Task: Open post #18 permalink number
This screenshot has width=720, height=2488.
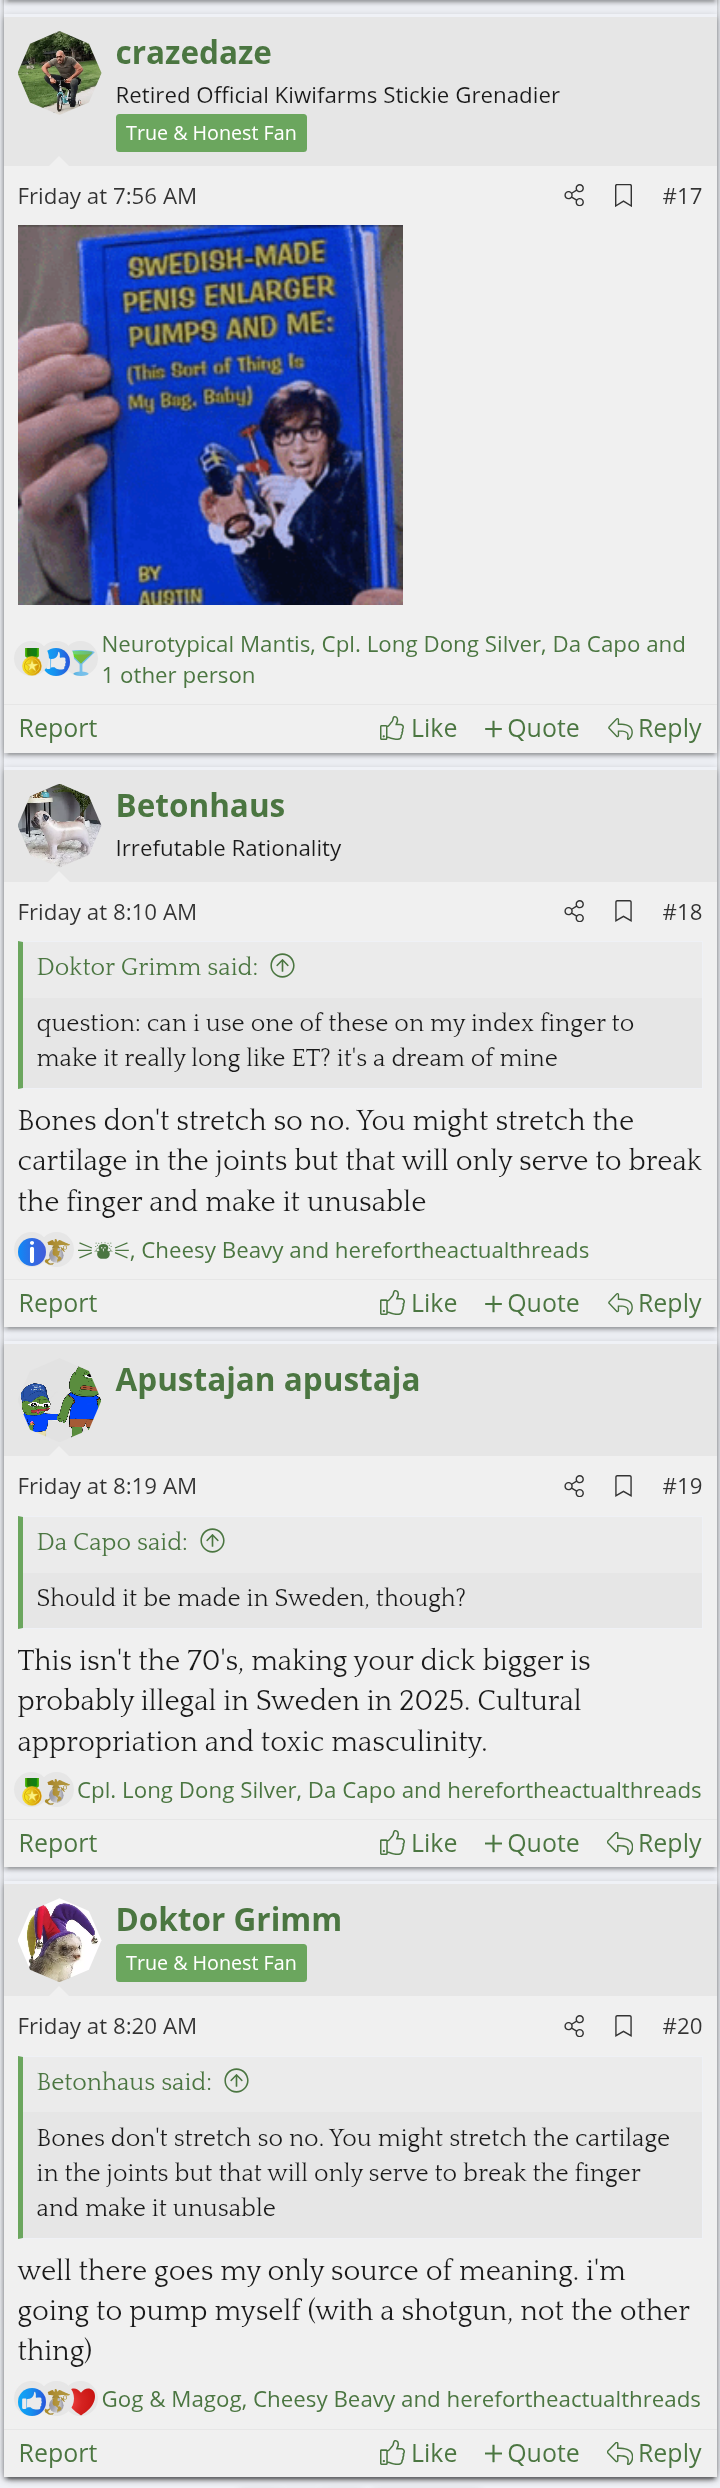Action: (x=682, y=912)
